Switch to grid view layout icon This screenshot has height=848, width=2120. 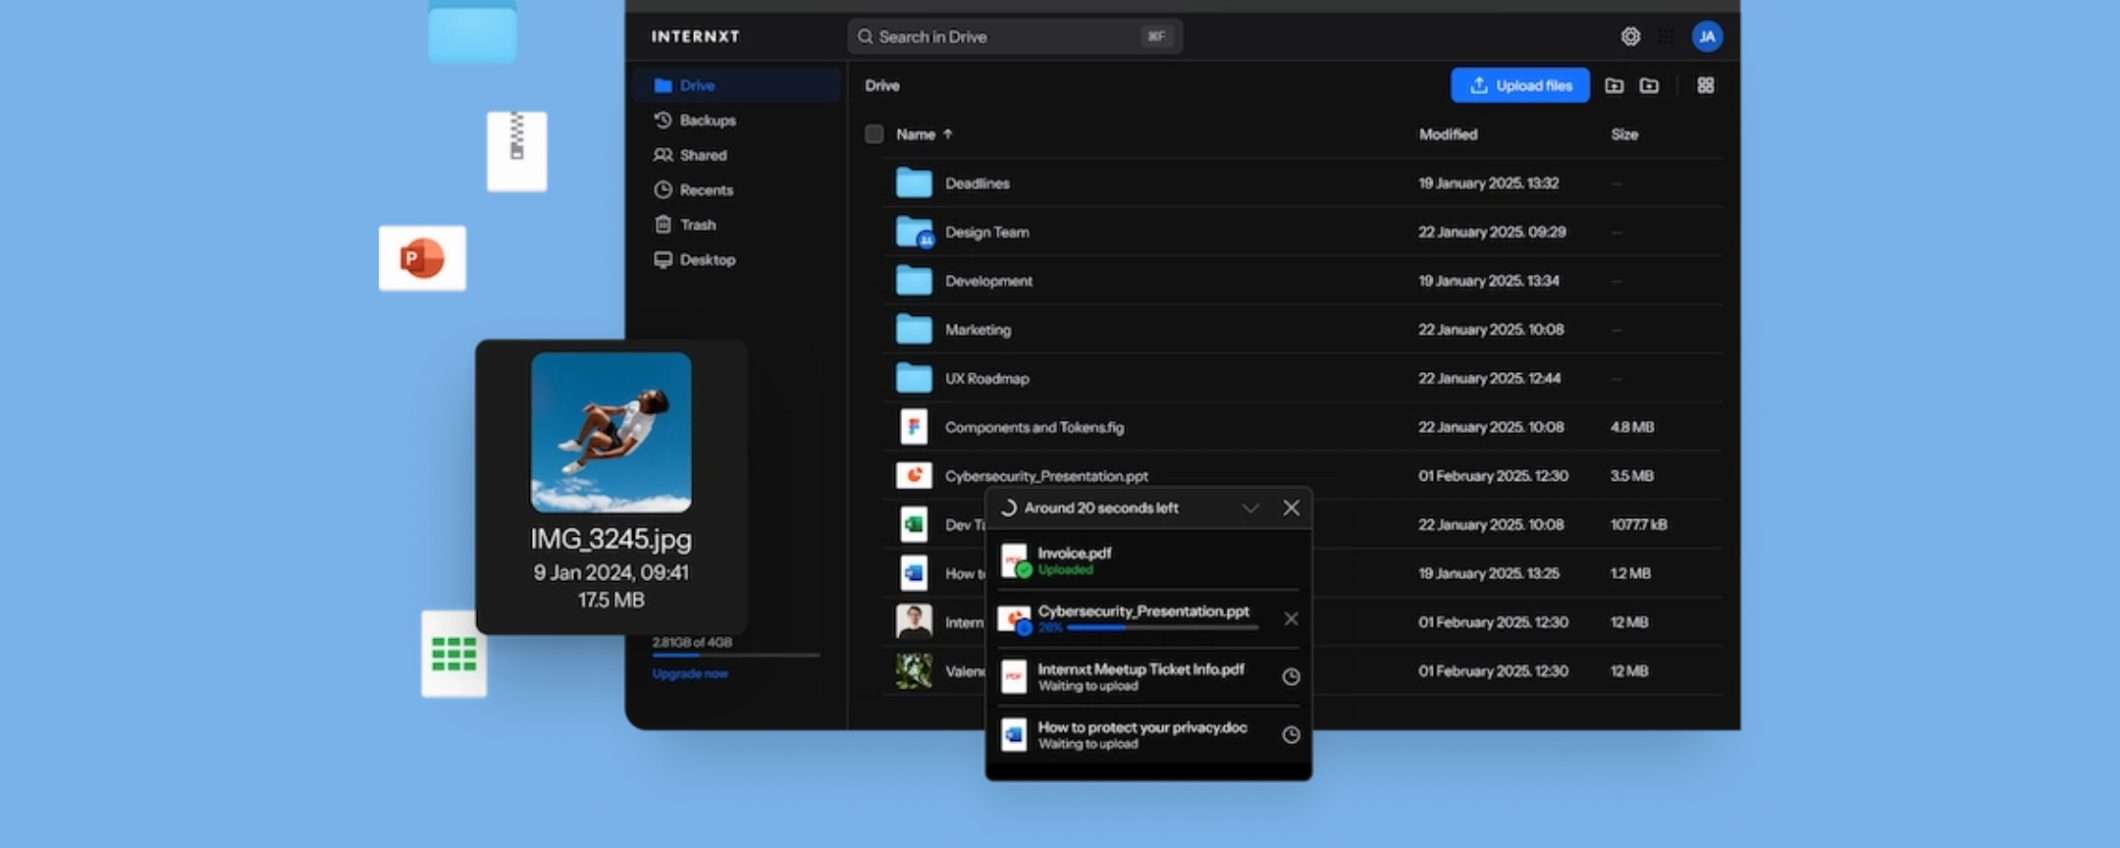click(1705, 86)
